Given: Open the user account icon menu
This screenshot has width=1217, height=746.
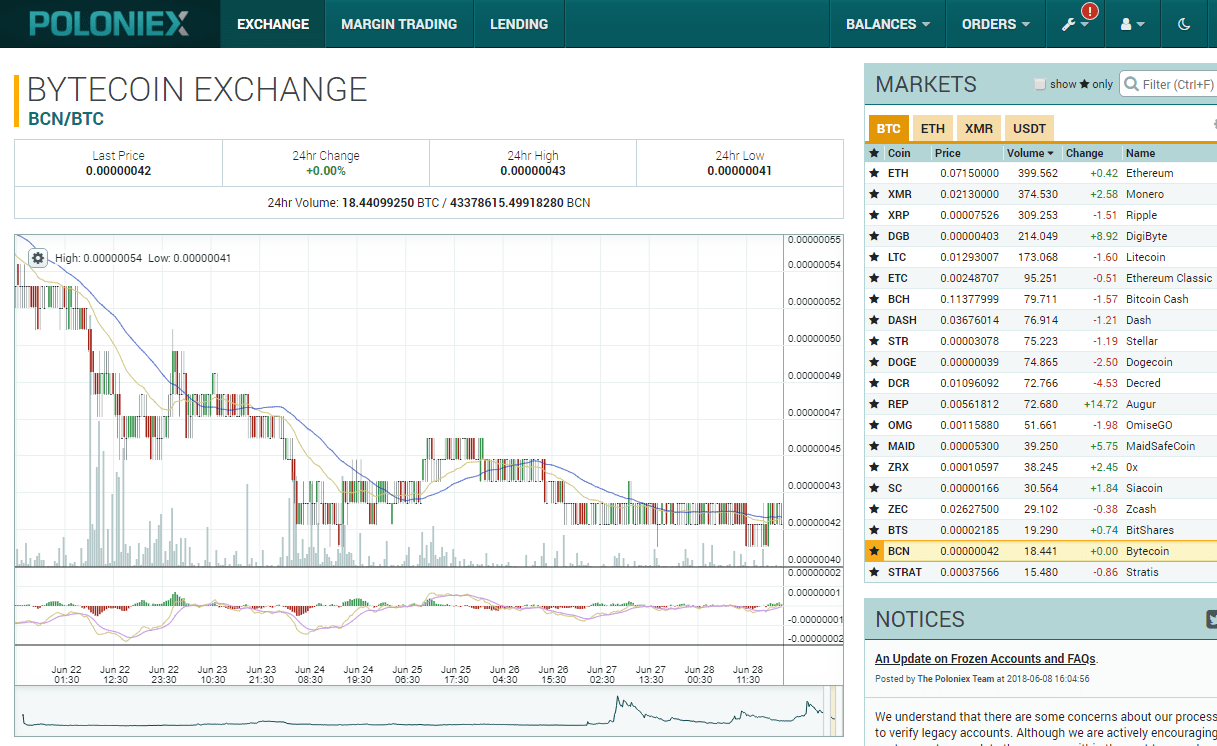Looking at the screenshot, I should (x=1128, y=23).
